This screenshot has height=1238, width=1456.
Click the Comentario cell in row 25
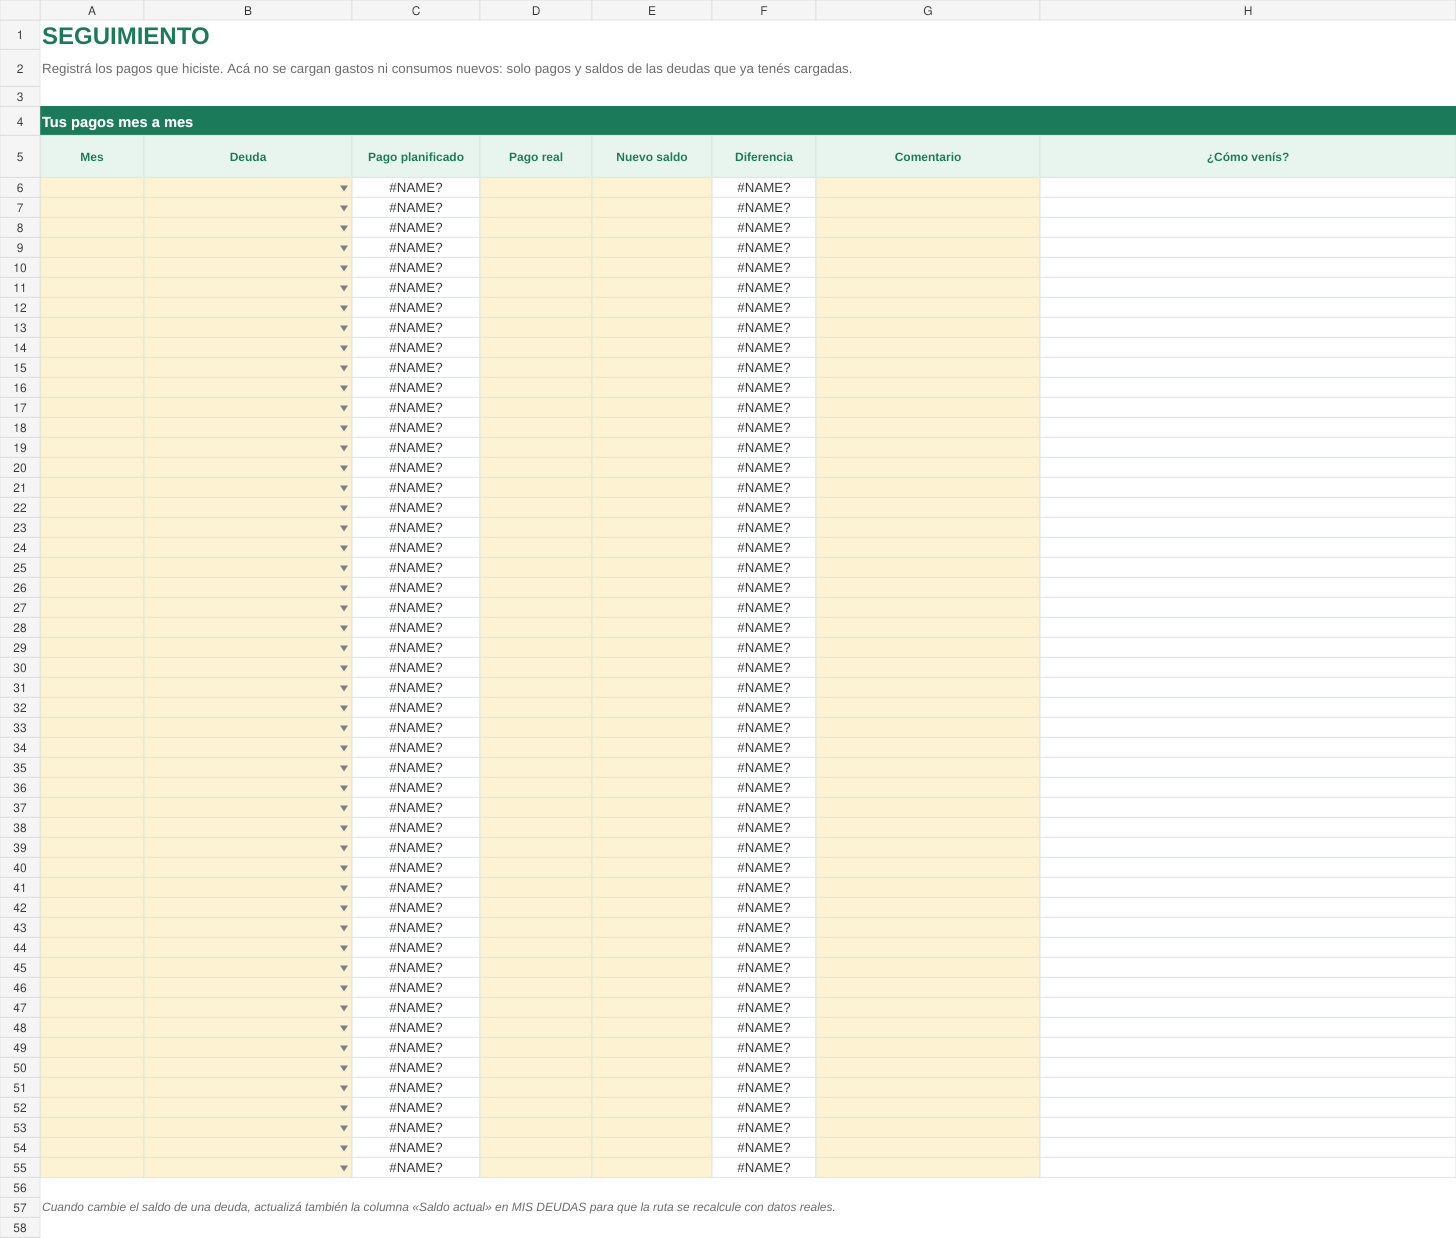coord(928,568)
